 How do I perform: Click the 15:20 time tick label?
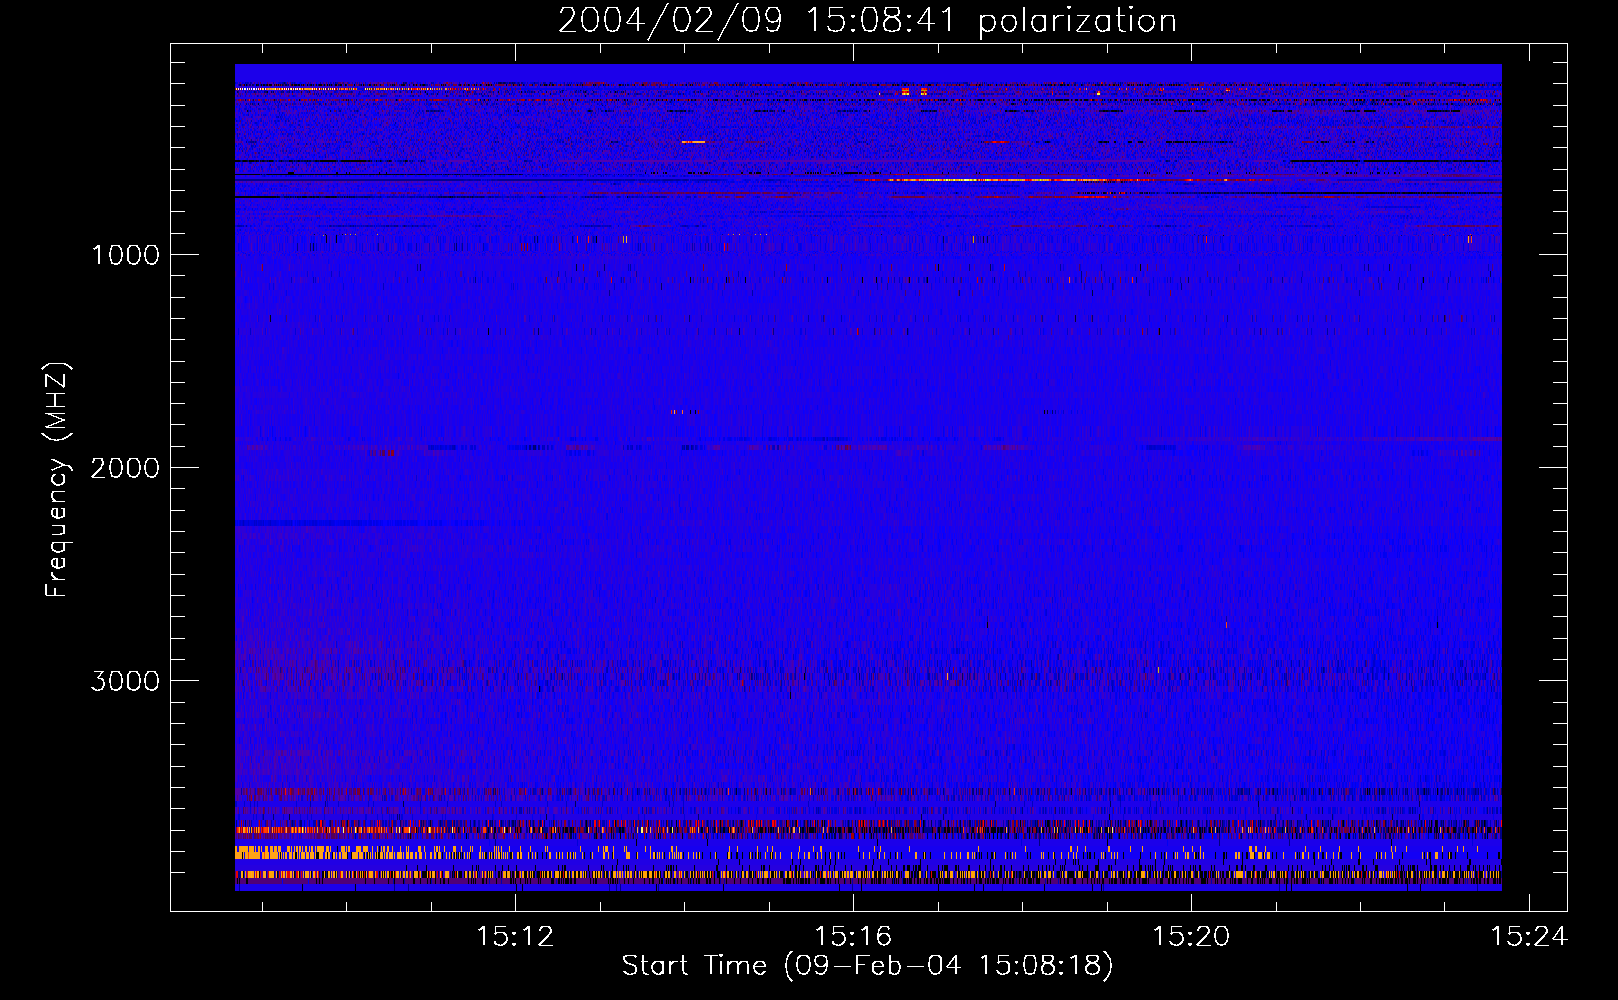point(1191,937)
